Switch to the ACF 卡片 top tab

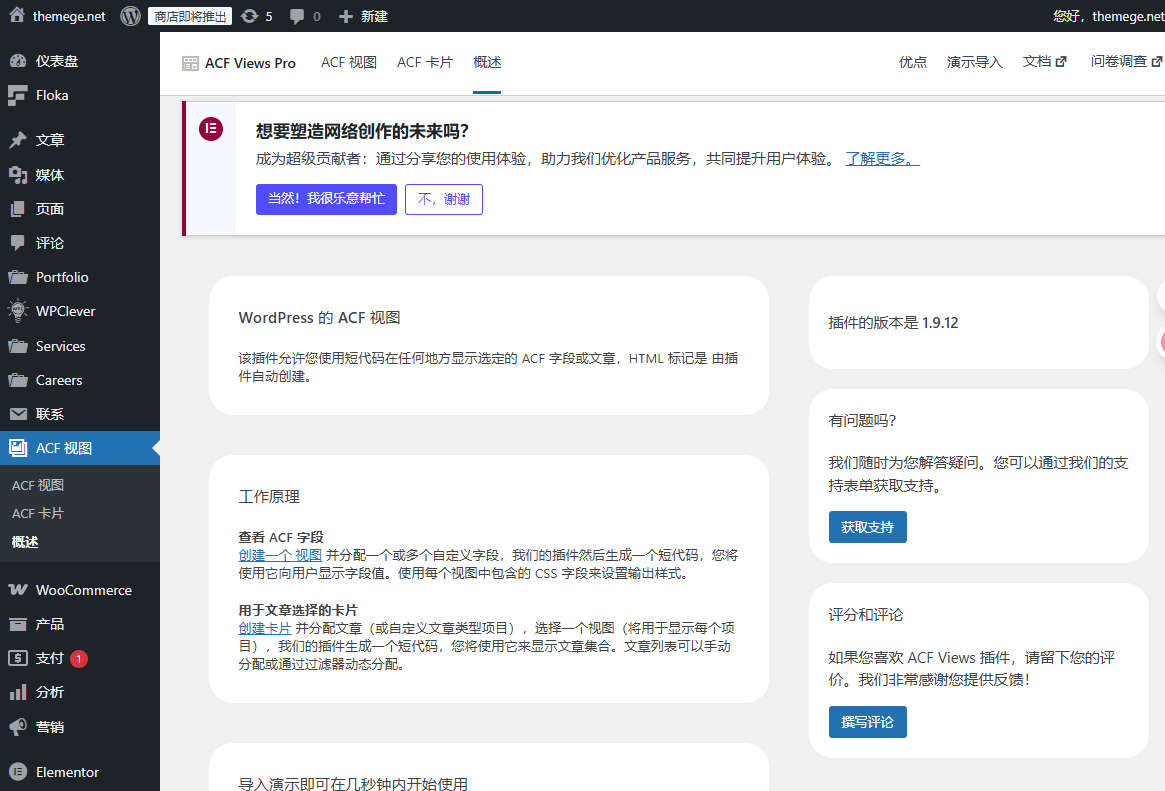[424, 62]
